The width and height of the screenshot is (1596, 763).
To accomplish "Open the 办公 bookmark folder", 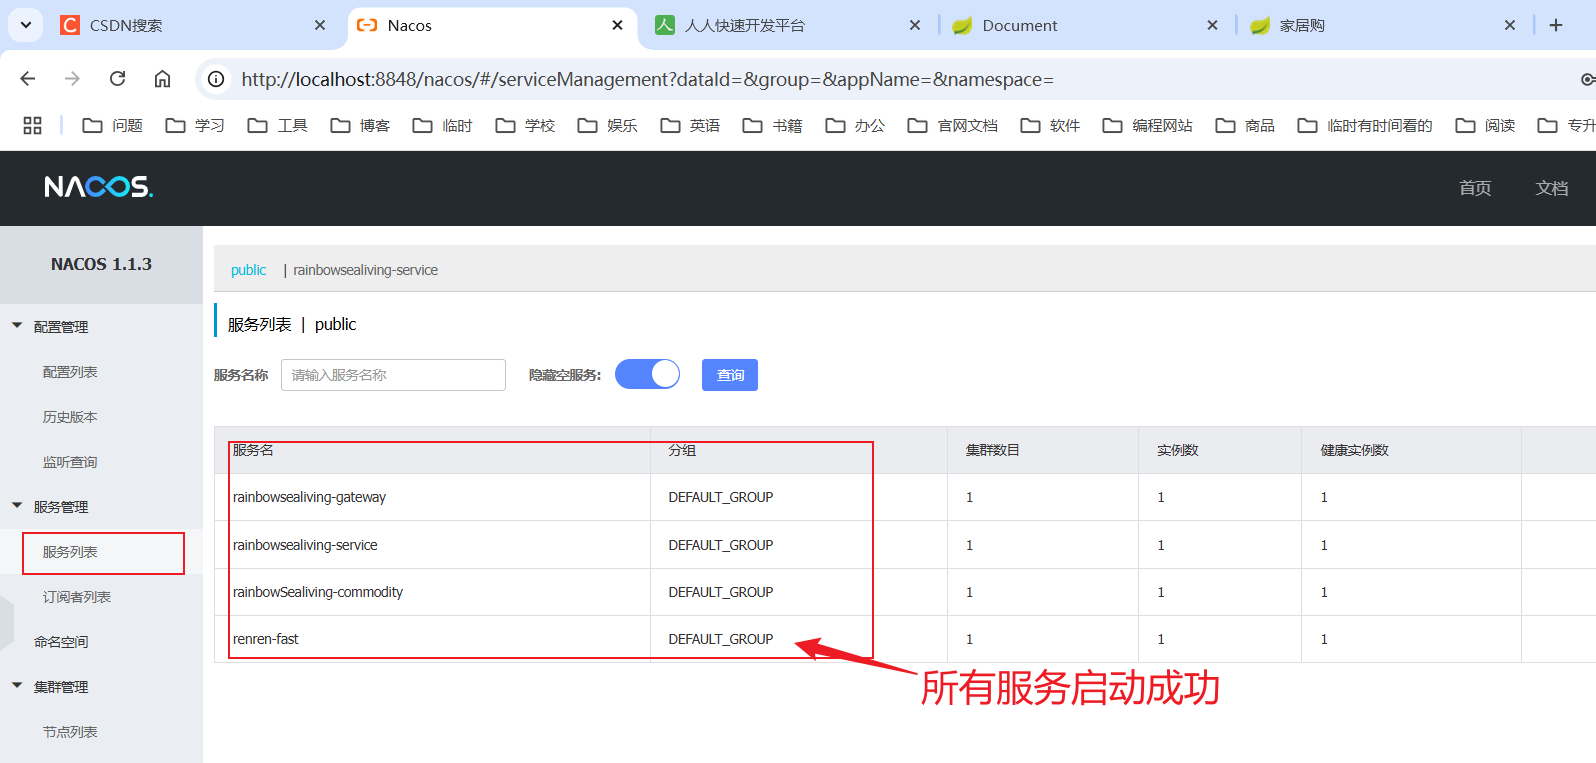I will click(x=855, y=125).
